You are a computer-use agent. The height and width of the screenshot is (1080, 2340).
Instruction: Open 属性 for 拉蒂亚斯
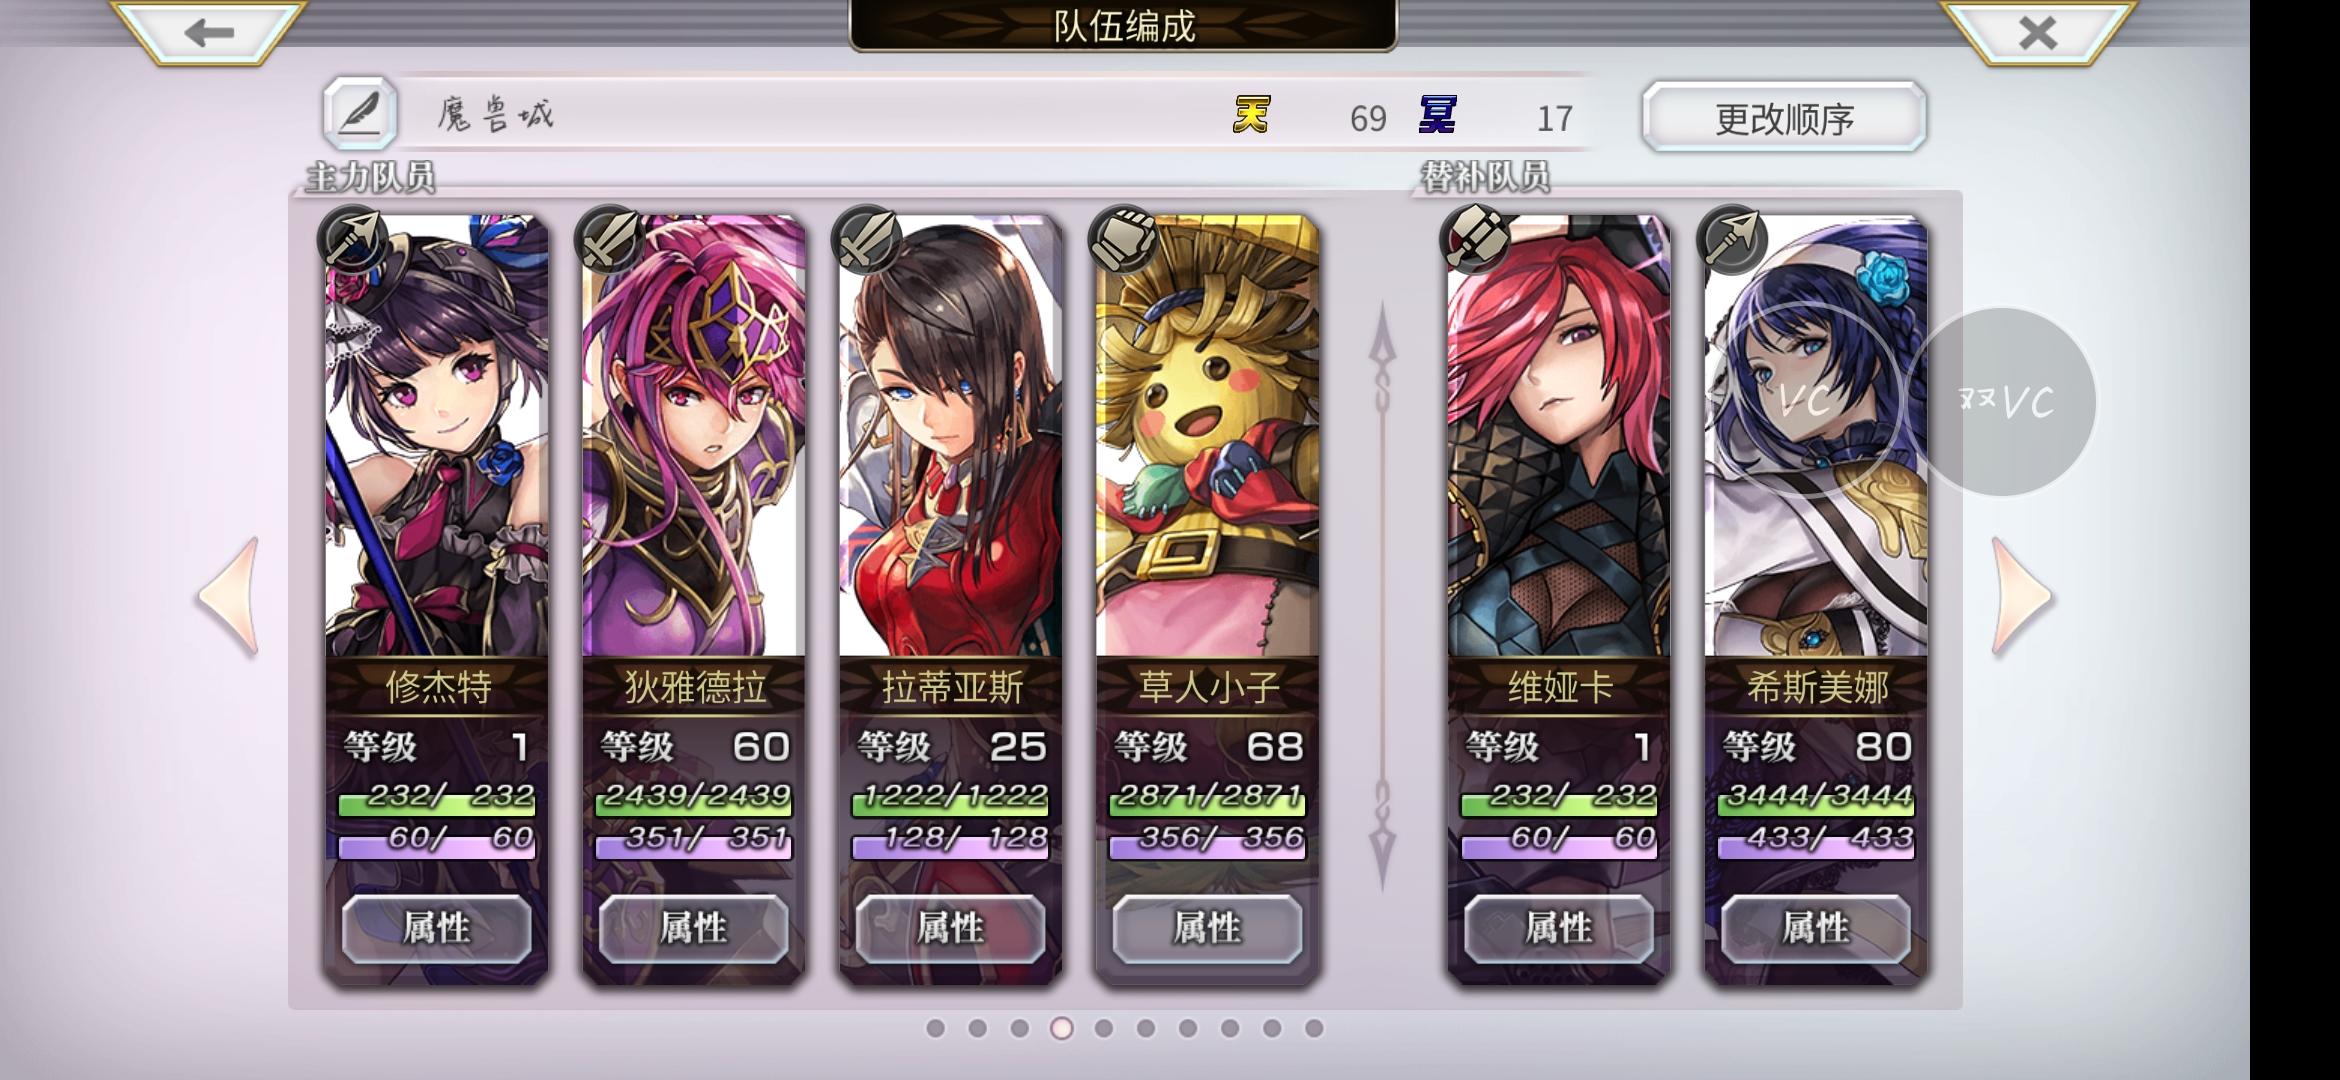click(950, 929)
